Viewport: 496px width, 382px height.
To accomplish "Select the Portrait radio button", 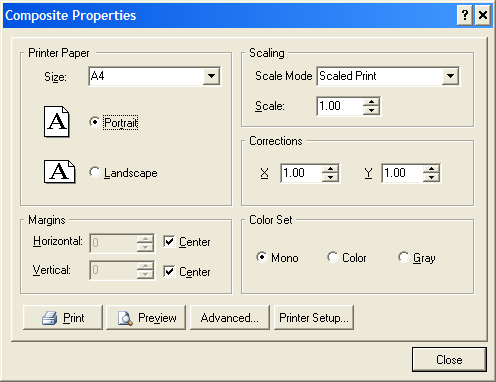I will pos(95,122).
